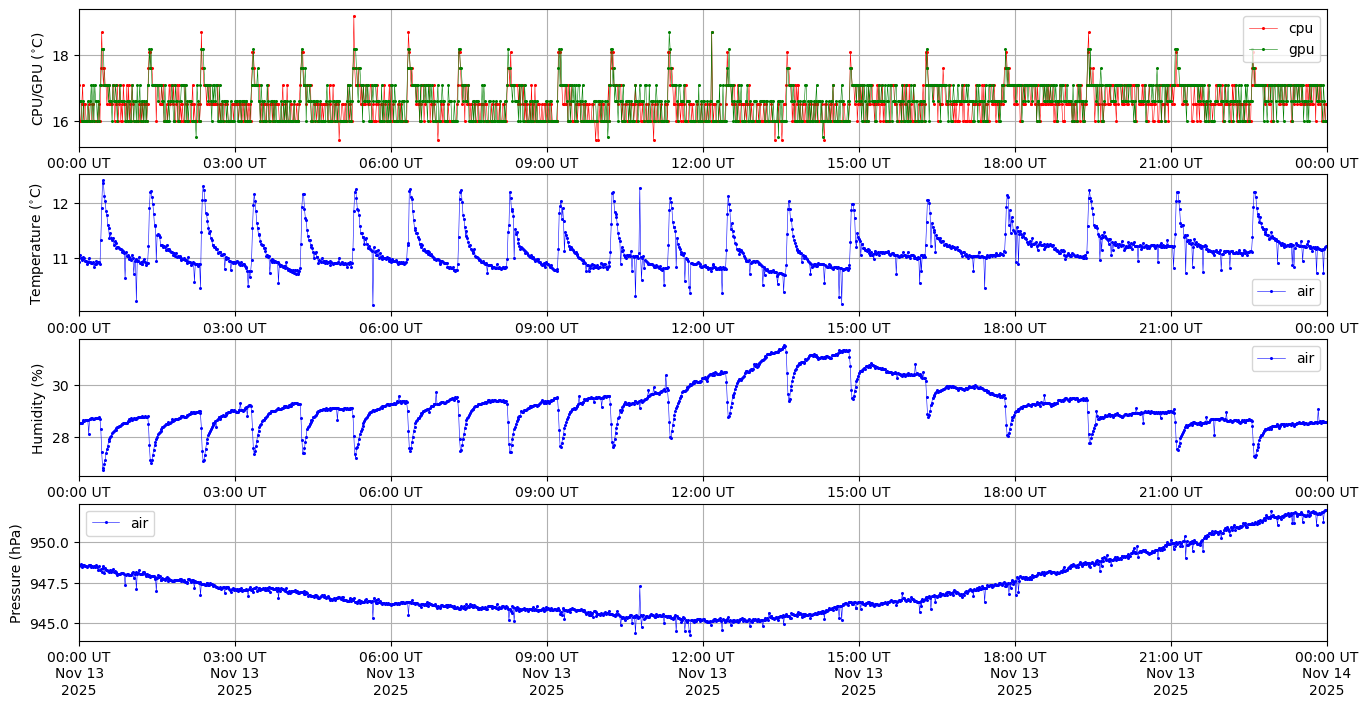The height and width of the screenshot is (707, 1368).
Task: Click the 18 tick on the CPU/GPU axis
Action: coord(61,55)
